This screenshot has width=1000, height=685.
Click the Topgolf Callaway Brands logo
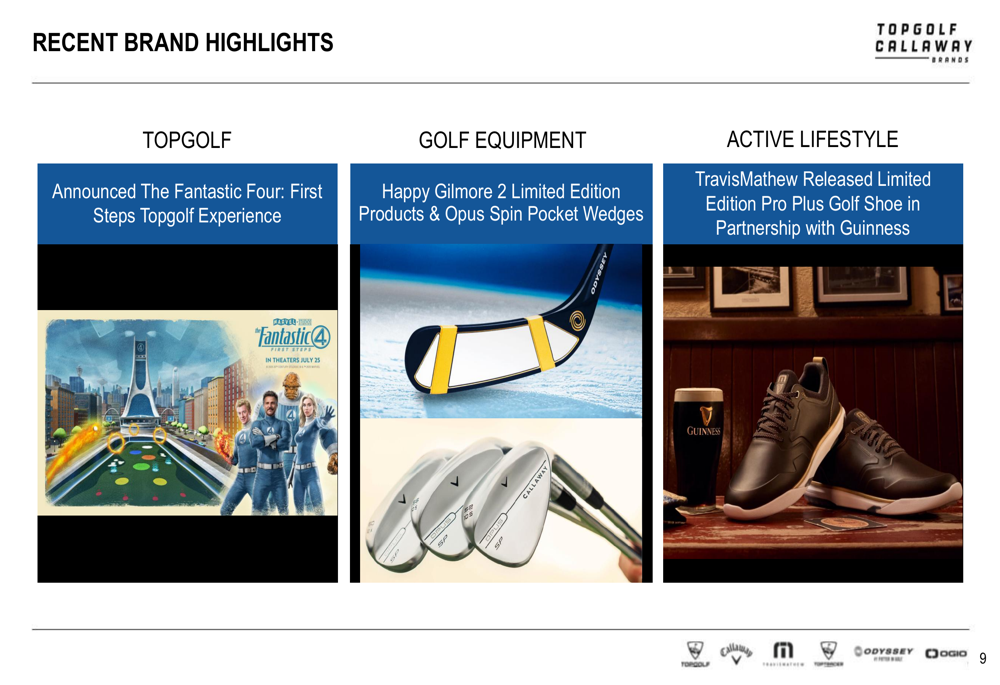[923, 43]
